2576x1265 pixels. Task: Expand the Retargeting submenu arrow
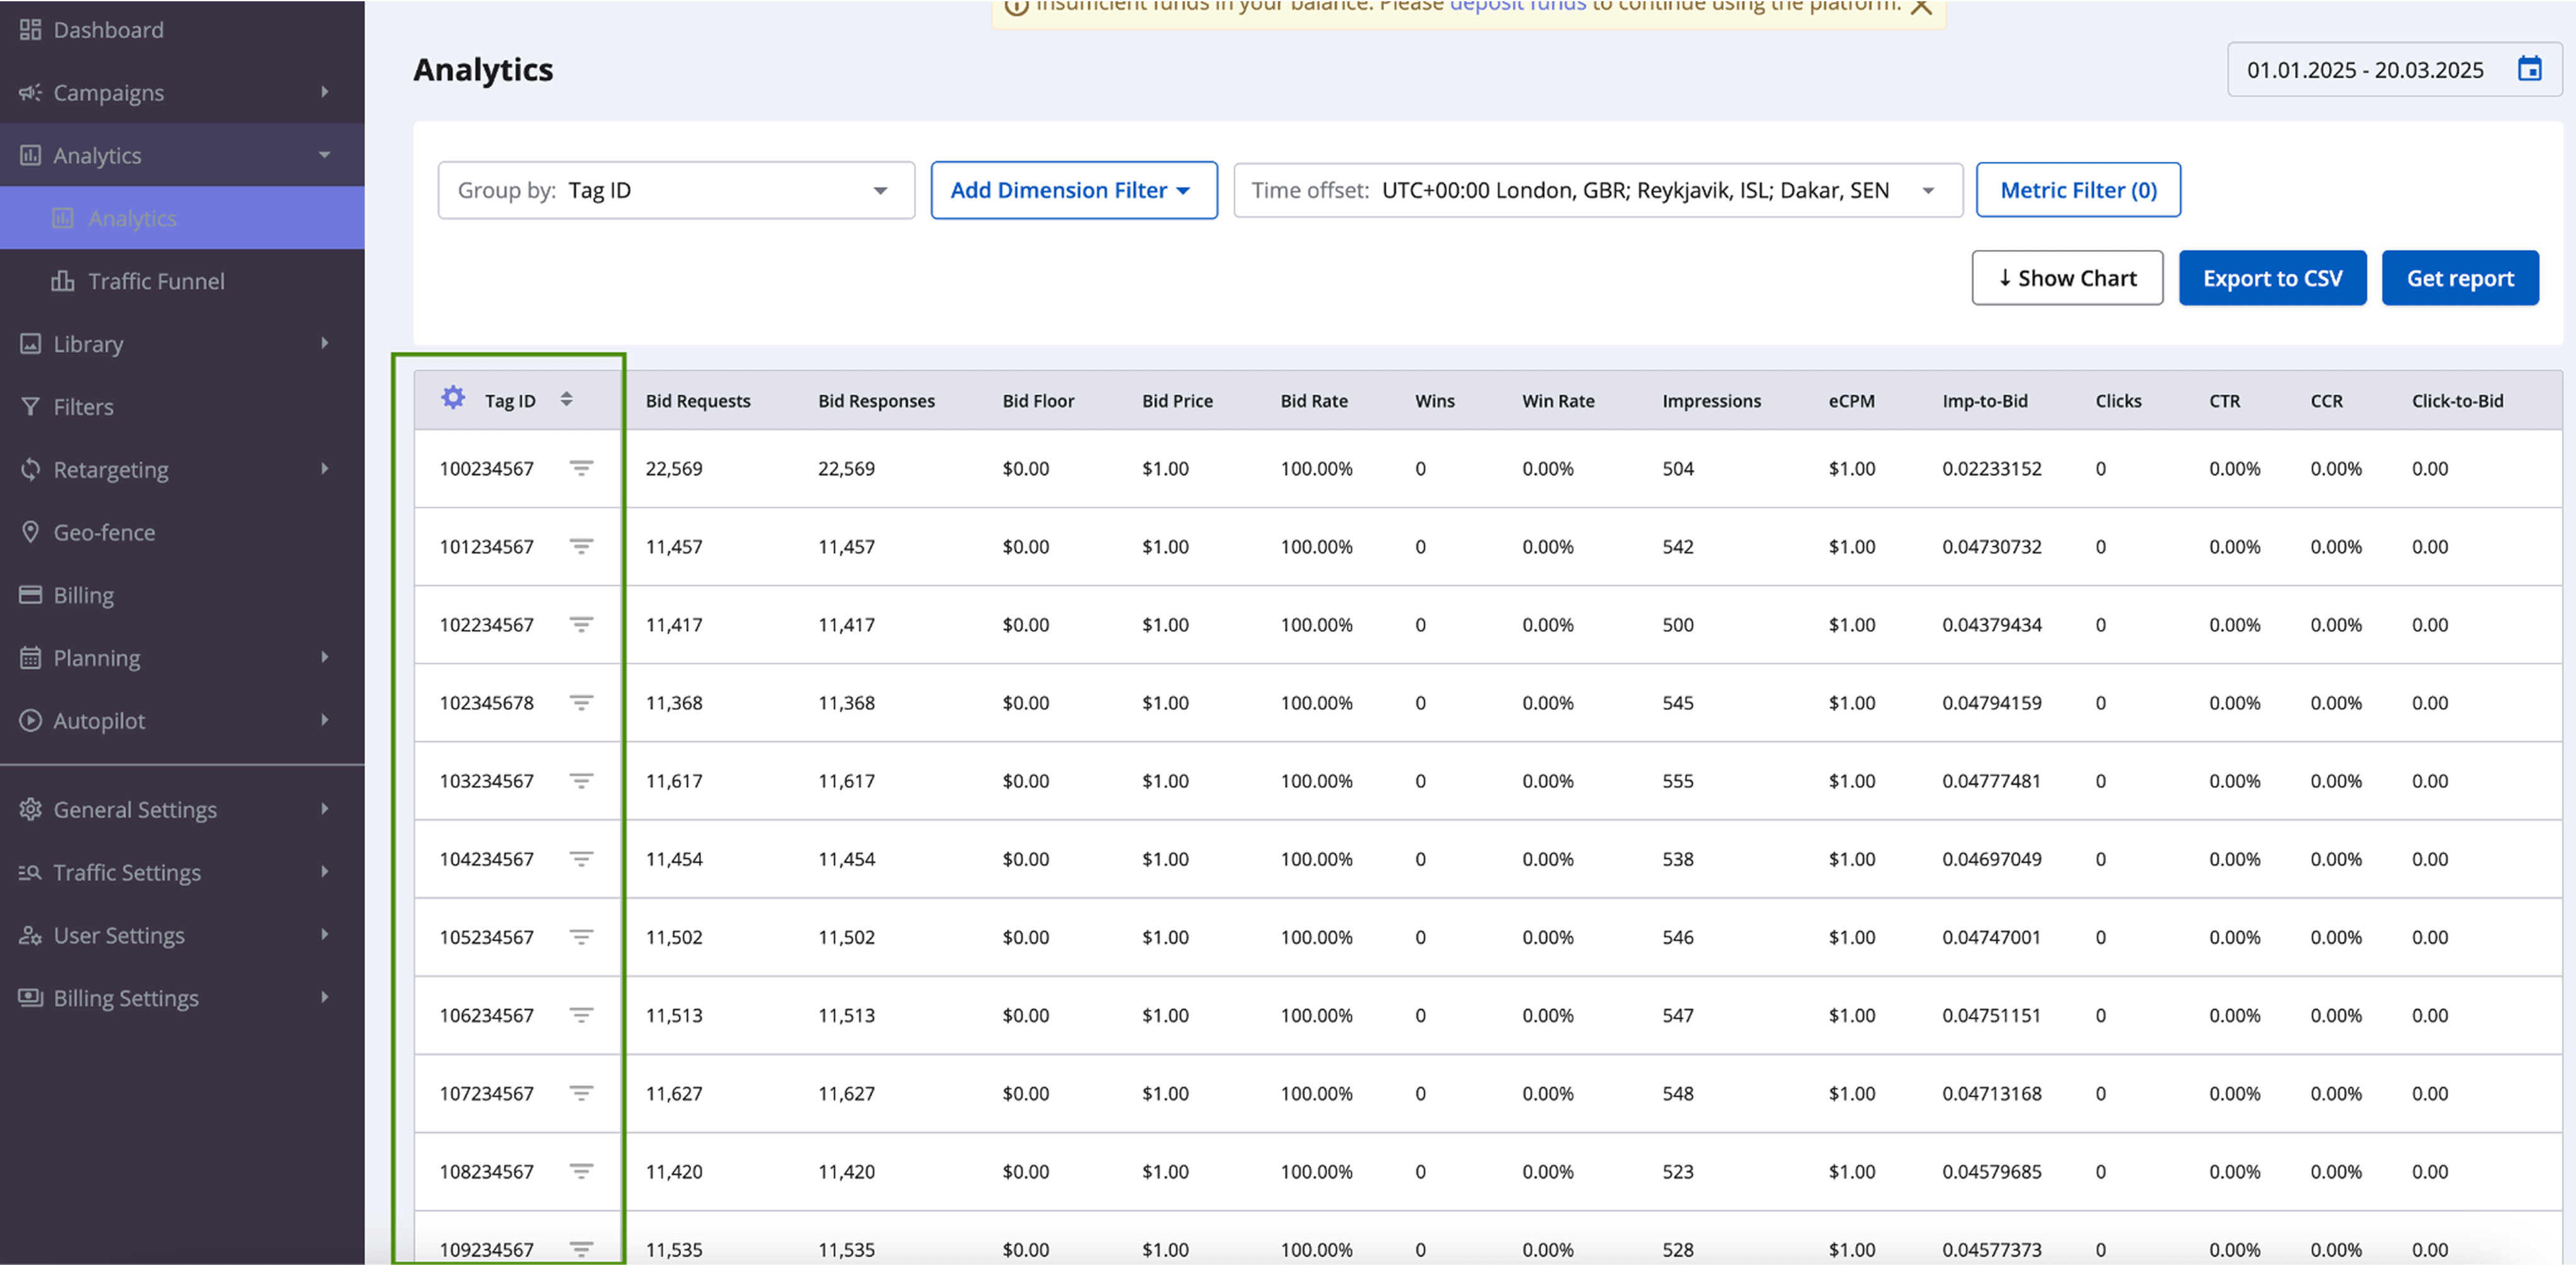325,468
